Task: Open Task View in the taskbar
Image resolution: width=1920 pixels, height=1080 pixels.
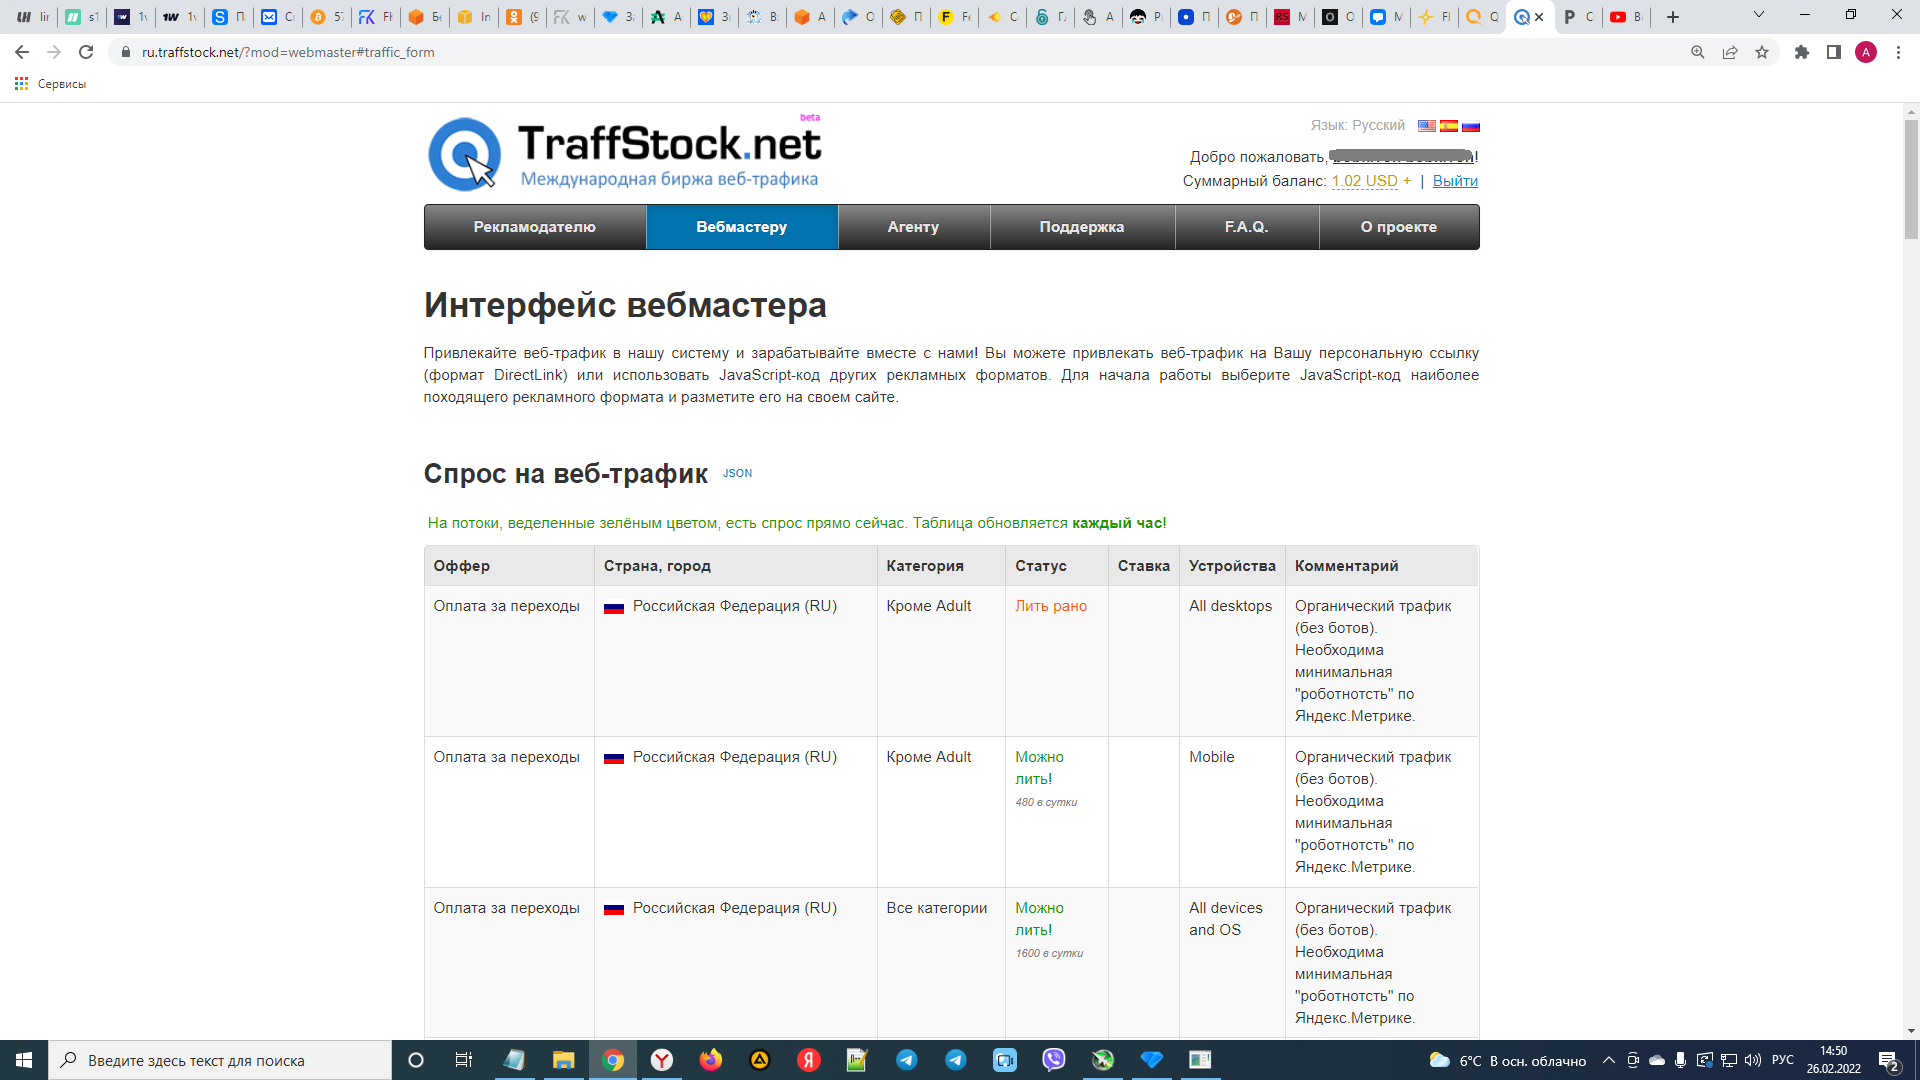Action: coord(463,1060)
